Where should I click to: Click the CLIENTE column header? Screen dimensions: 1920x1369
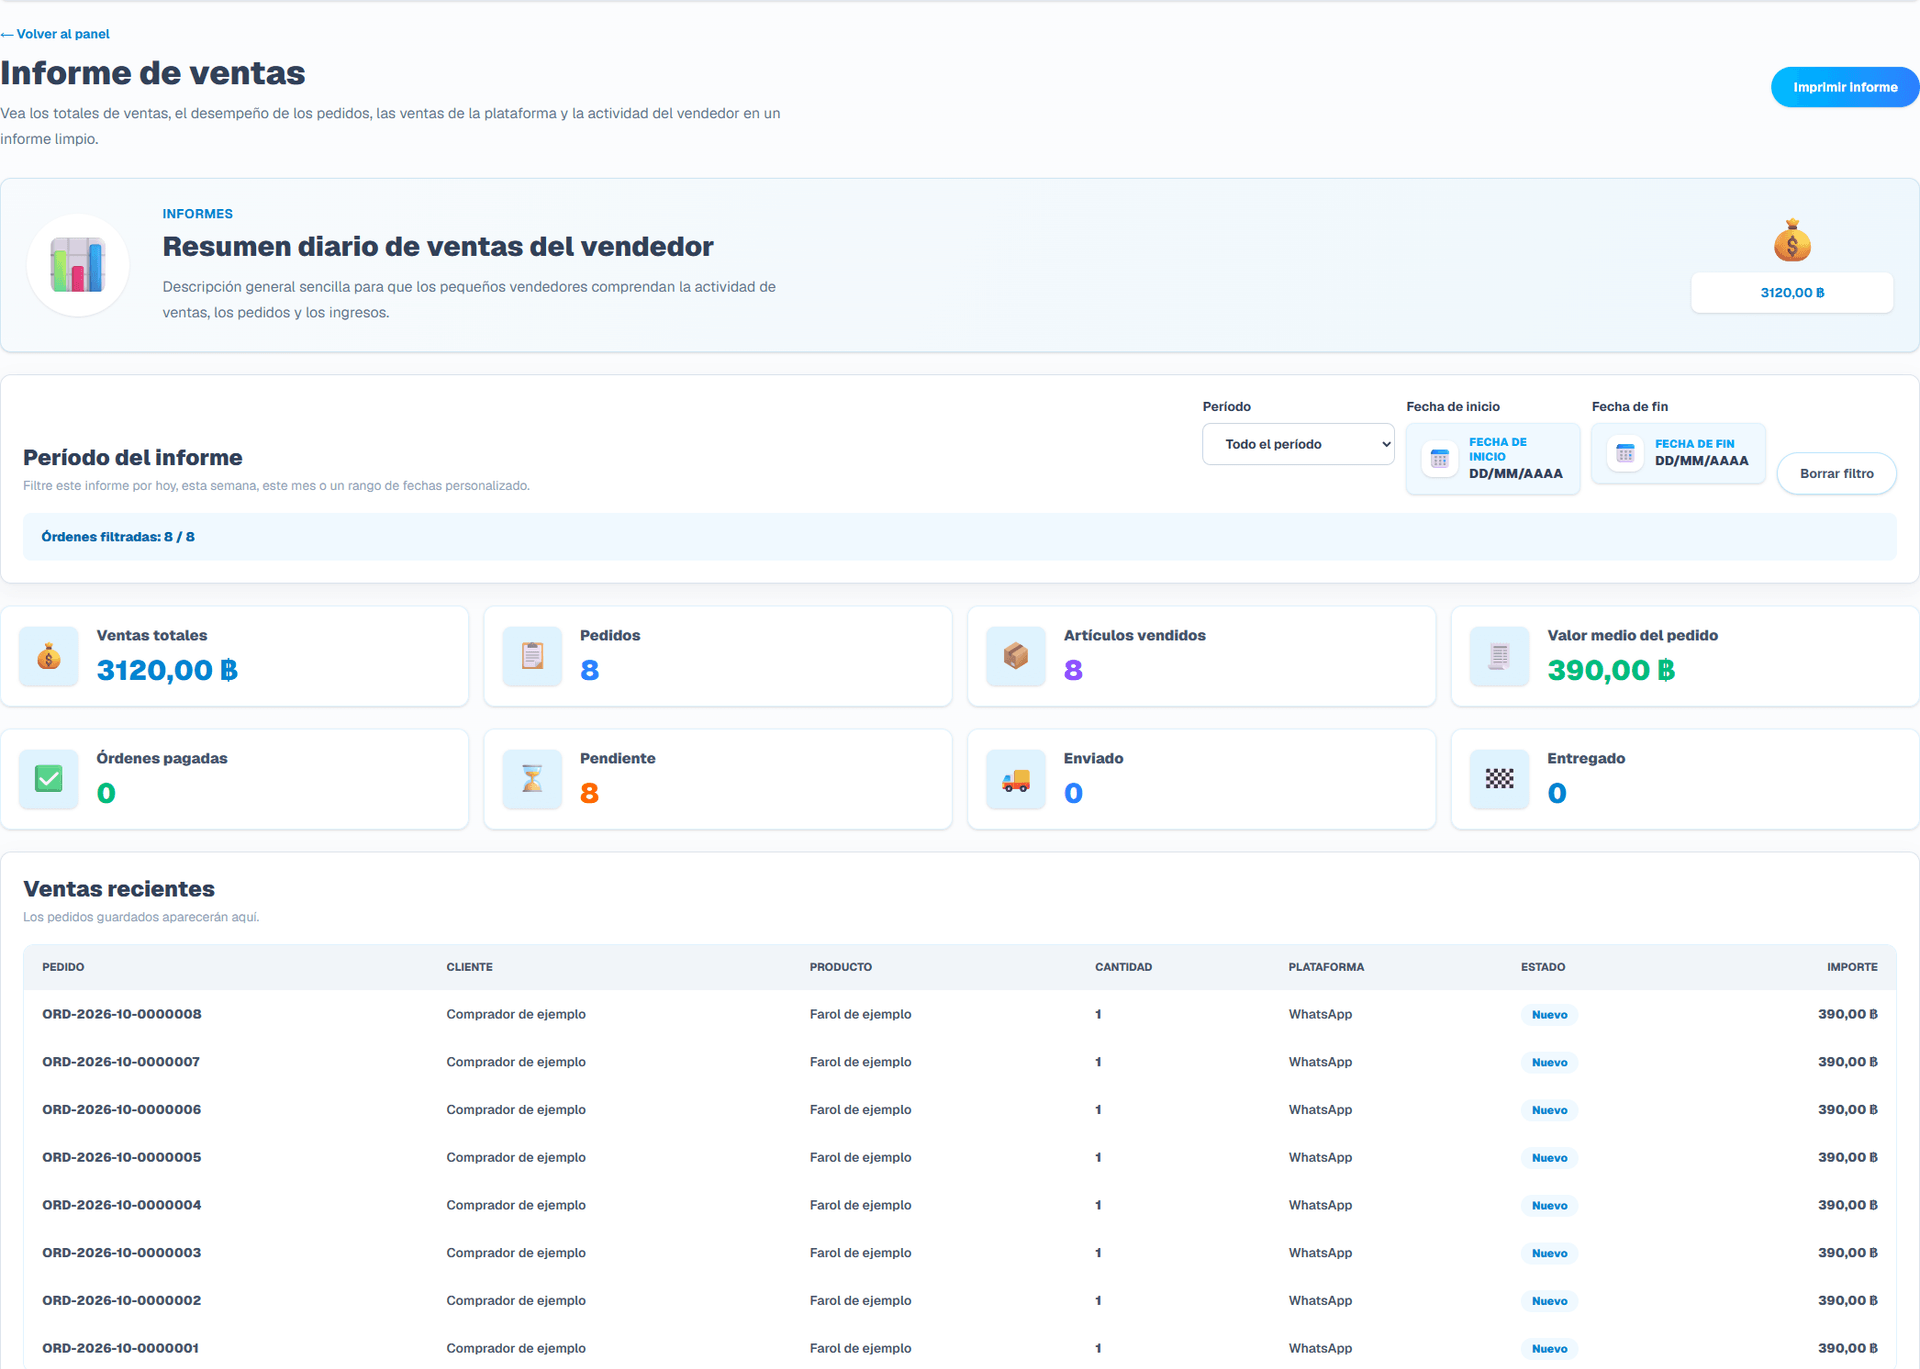(469, 967)
